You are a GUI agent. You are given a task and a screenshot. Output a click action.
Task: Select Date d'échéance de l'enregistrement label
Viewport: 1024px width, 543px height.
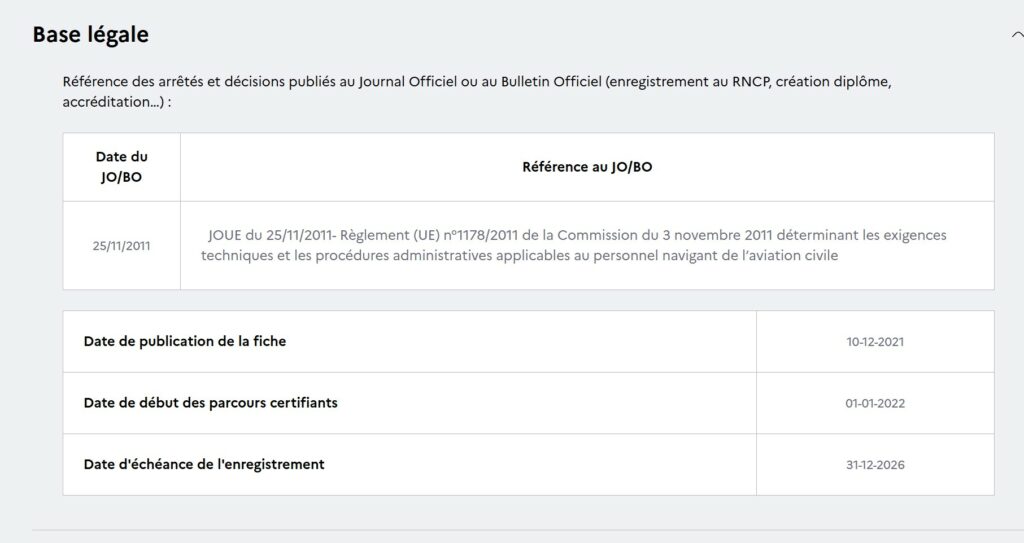pyautogui.click(x=204, y=464)
